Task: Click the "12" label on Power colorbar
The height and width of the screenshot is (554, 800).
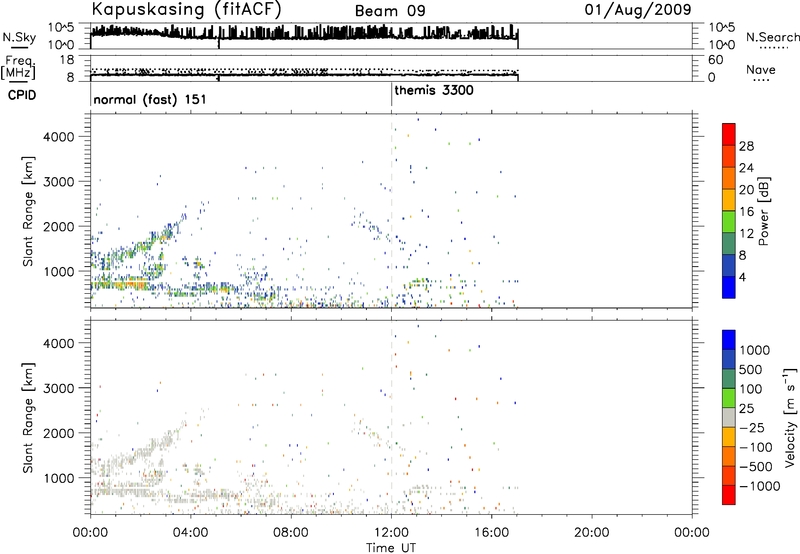Action: pyautogui.click(x=746, y=234)
